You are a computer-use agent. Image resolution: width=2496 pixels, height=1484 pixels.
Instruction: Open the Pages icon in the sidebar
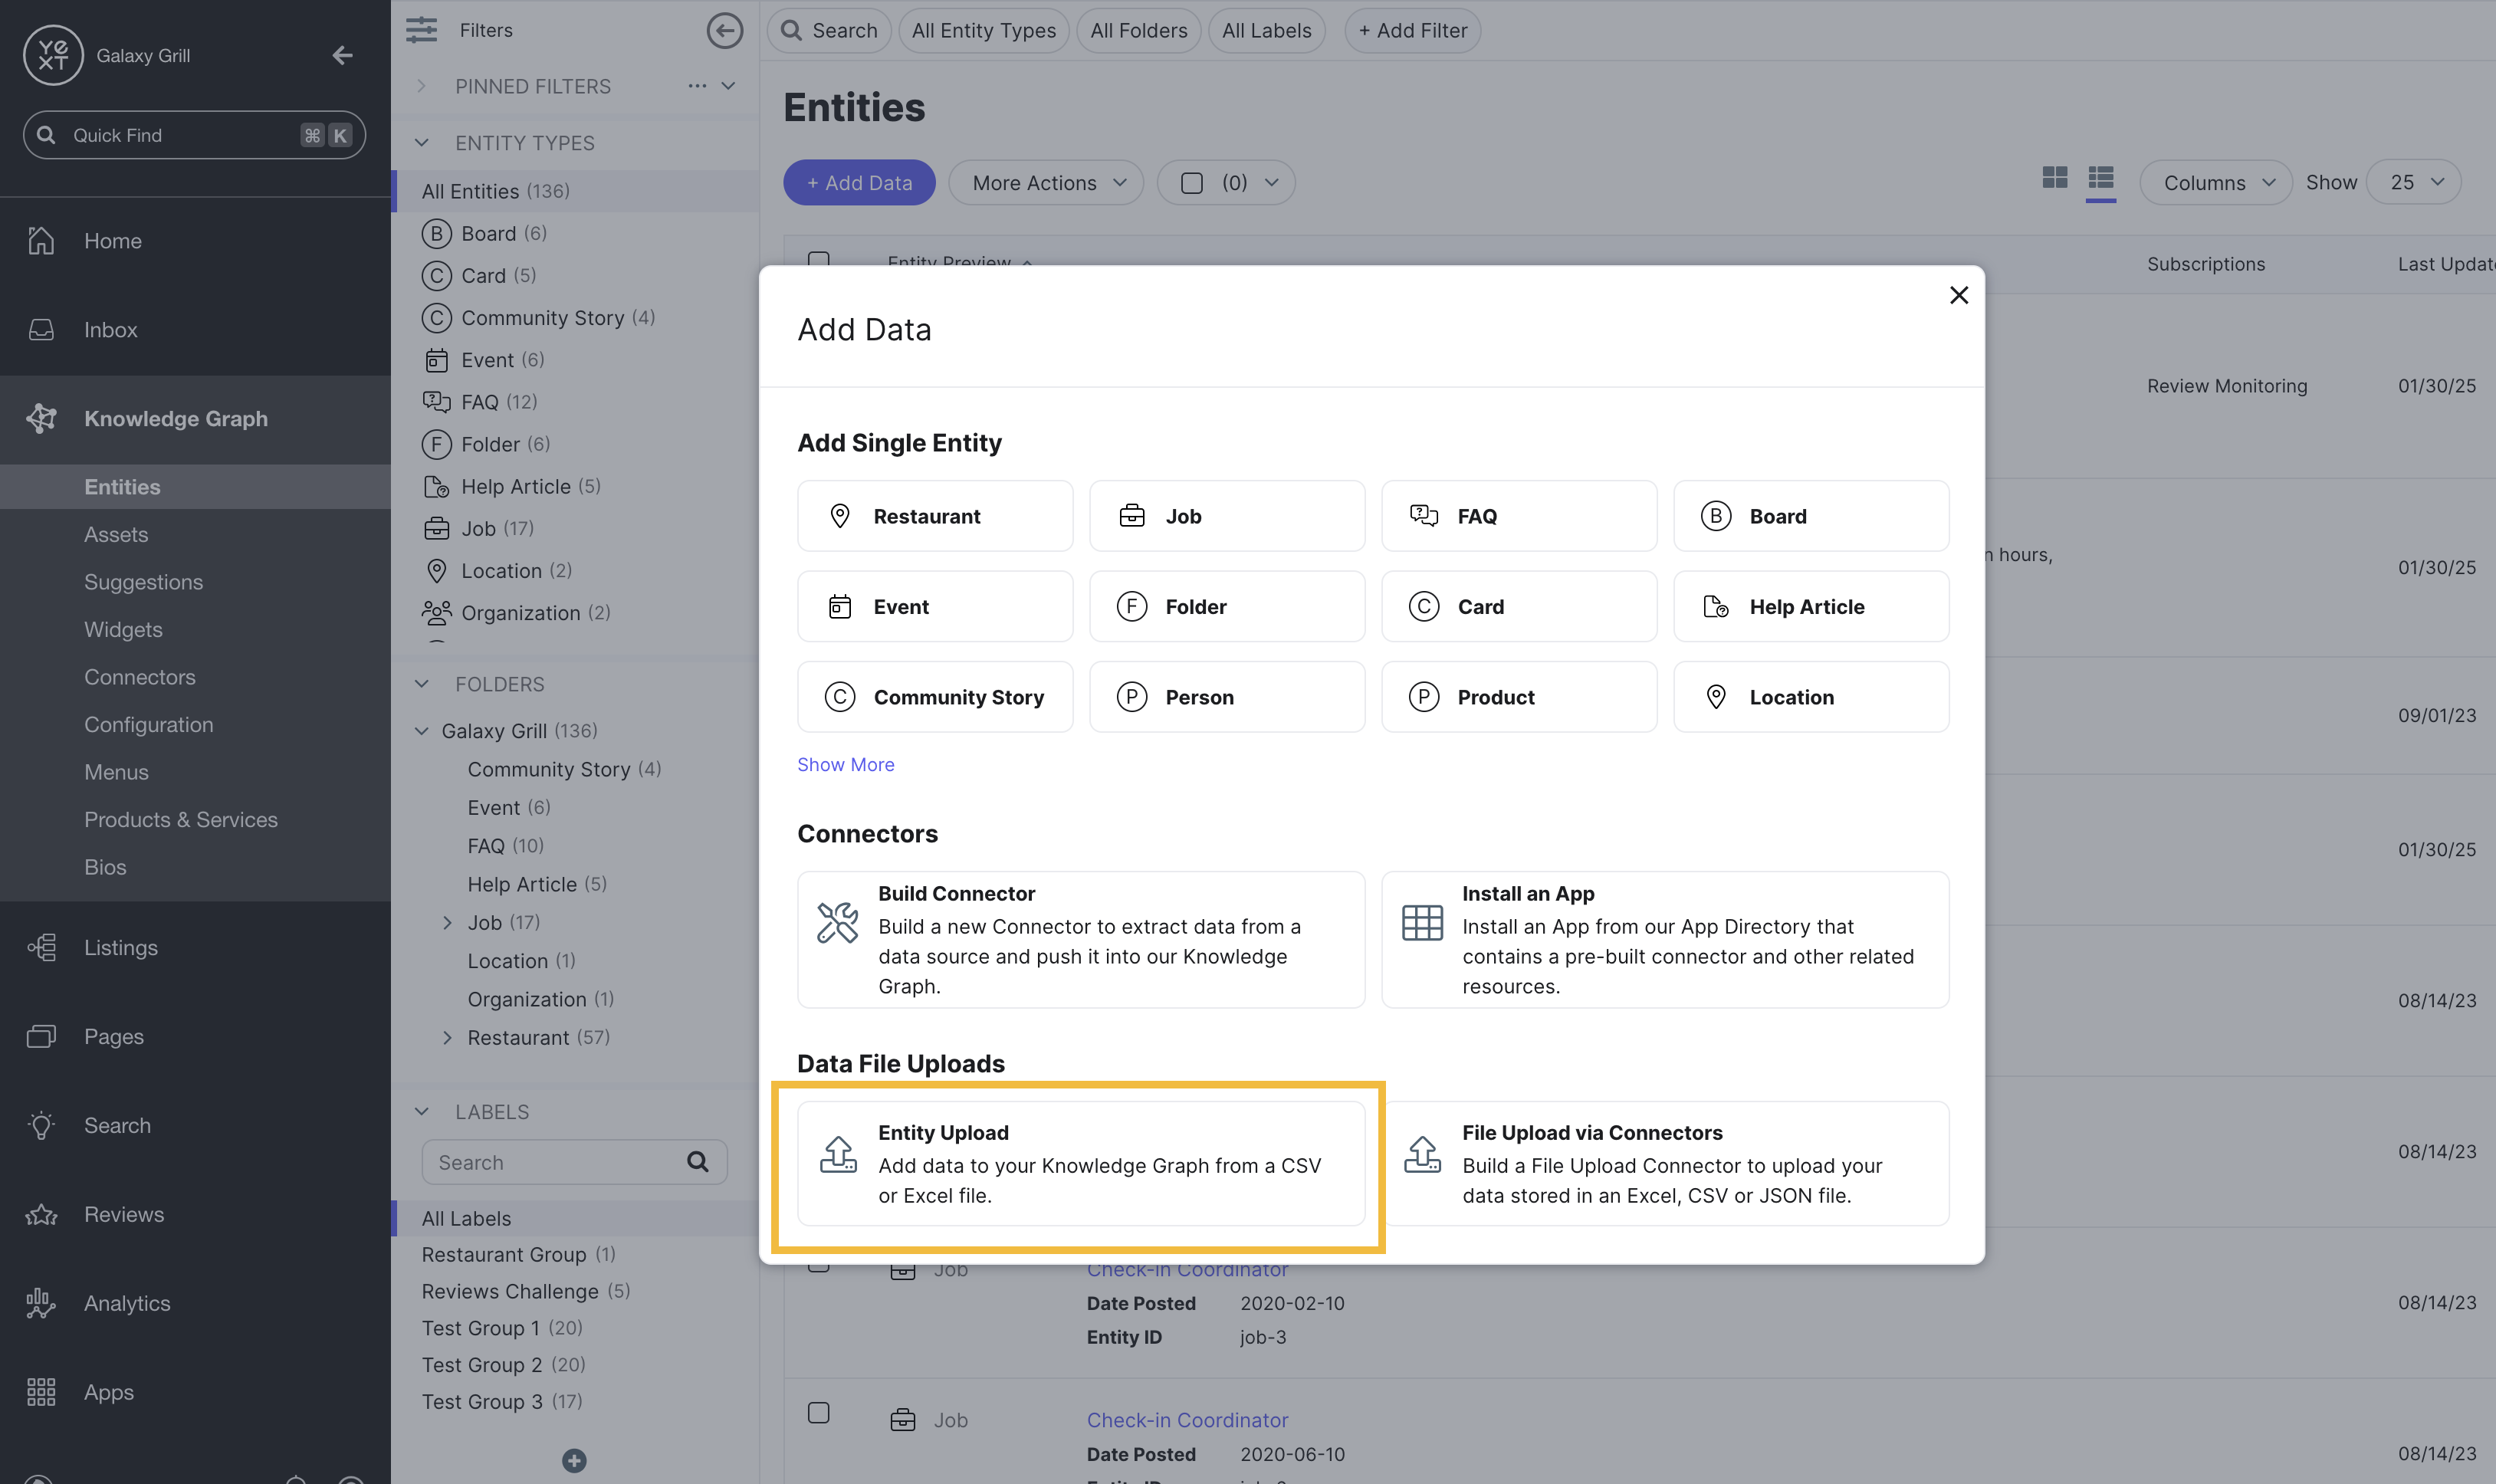coord(41,1036)
